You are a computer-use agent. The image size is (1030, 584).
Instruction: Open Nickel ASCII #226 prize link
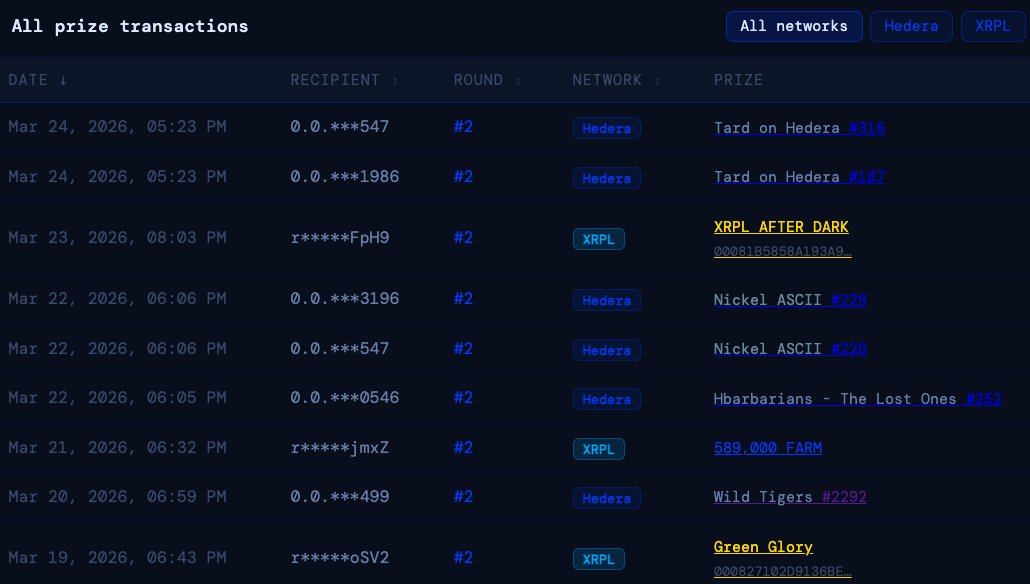click(x=790, y=349)
